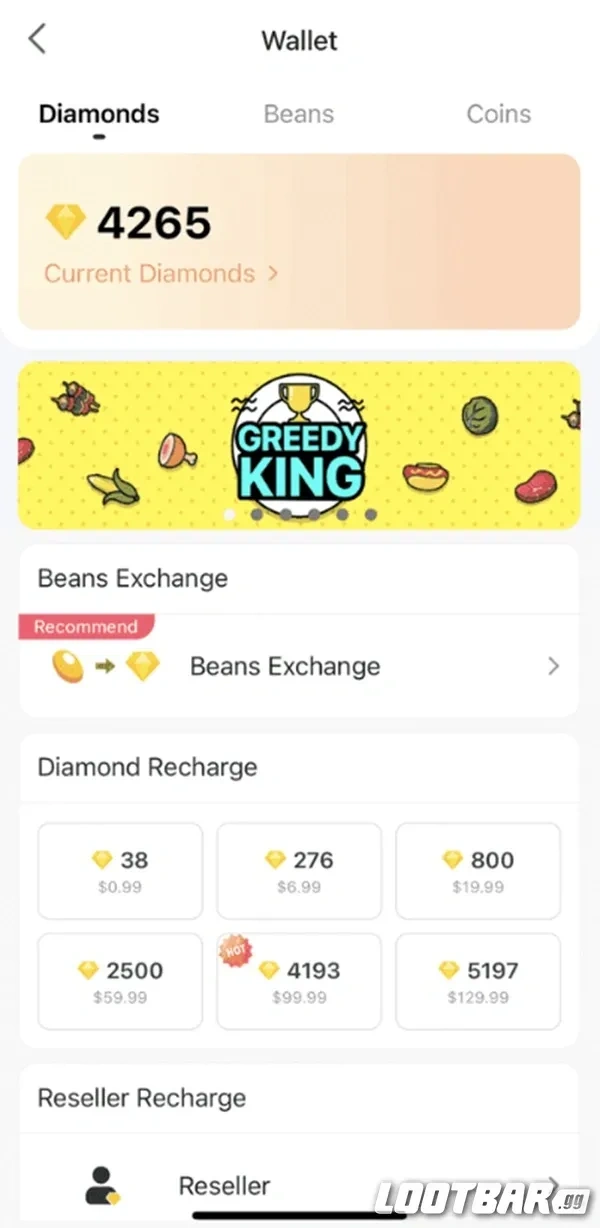Open Beans Exchange using the right arrow
Viewport: 600px width, 1228px height.
[556, 666]
